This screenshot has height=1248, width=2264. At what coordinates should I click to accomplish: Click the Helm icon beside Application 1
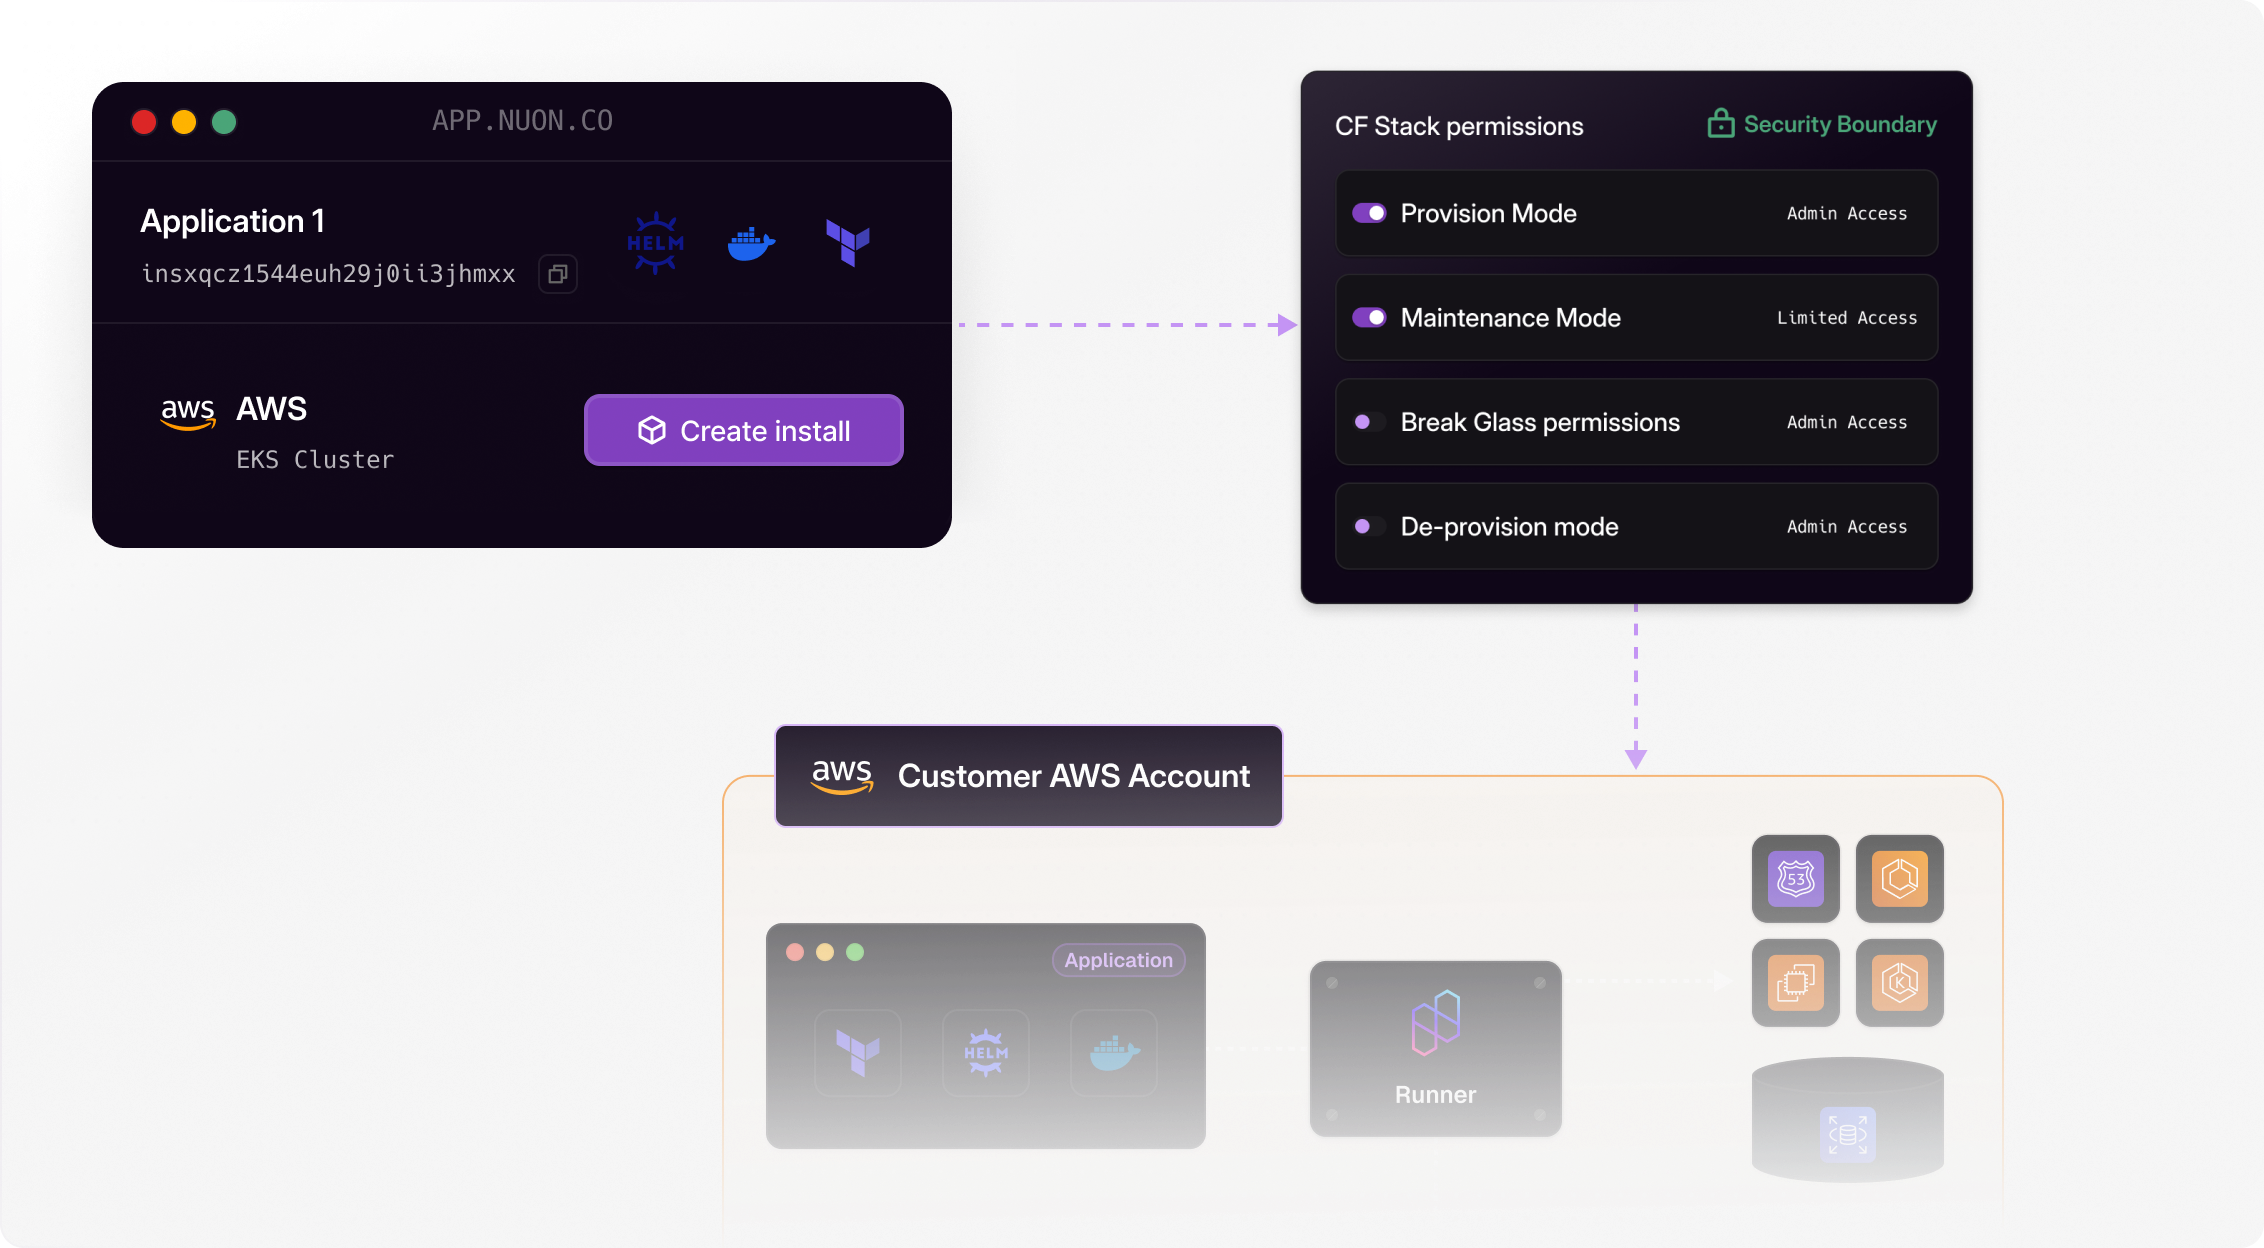point(655,243)
